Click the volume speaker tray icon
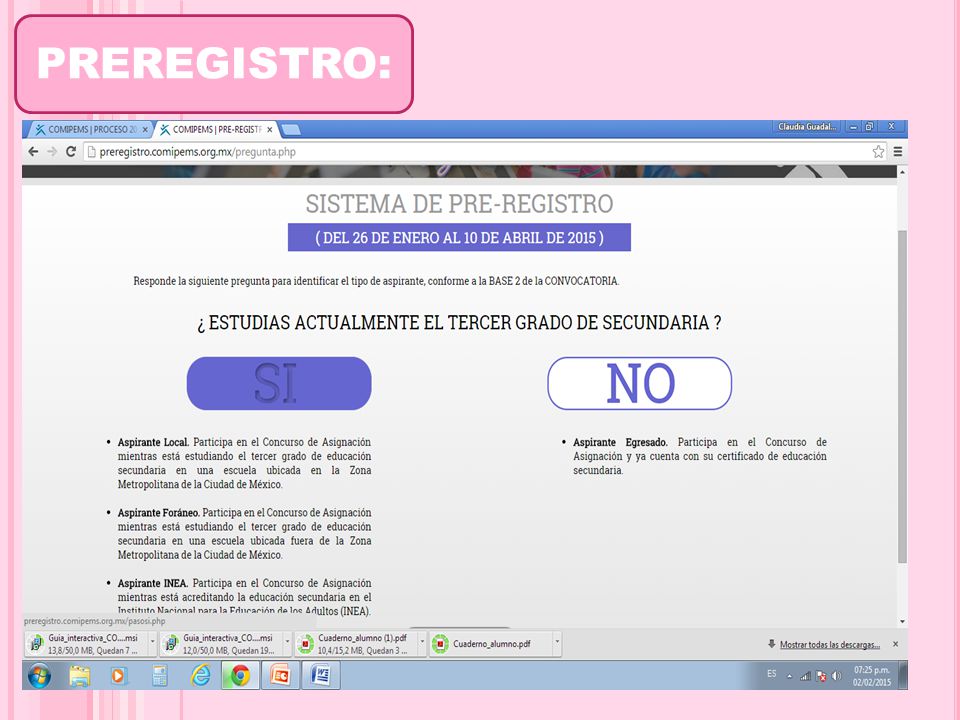960x720 pixels. tap(836, 676)
